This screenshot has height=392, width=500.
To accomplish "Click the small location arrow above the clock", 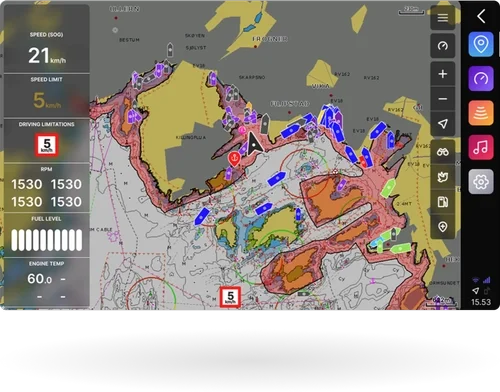I will 476,291.
